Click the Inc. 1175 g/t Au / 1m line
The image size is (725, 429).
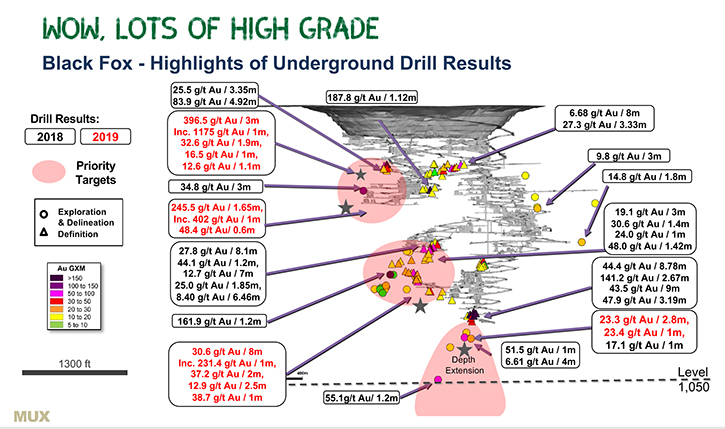click(221, 132)
